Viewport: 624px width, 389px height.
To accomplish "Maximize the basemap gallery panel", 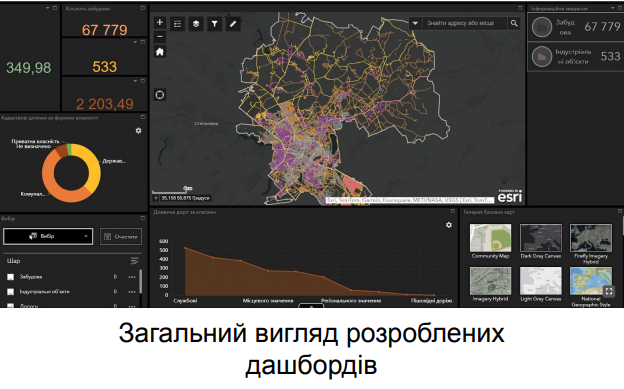I will pyautogui.click(x=620, y=211).
